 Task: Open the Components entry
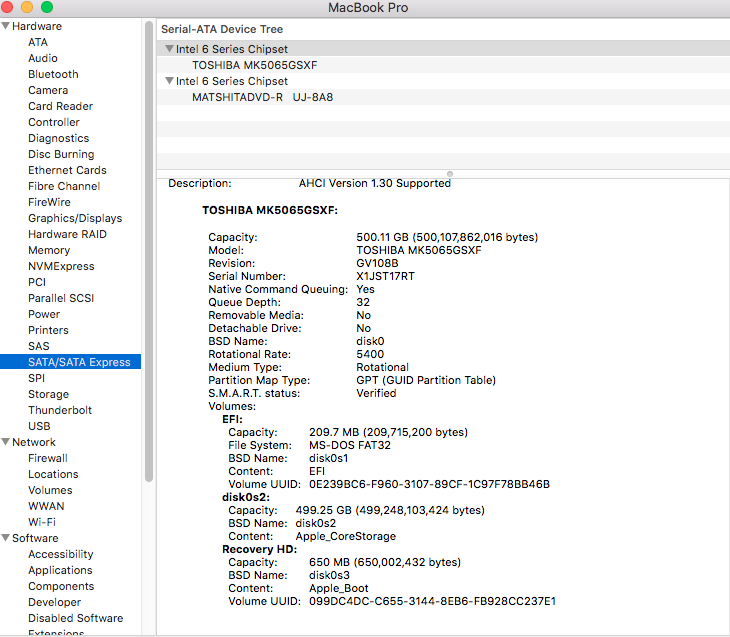click(x=61, y=586)
